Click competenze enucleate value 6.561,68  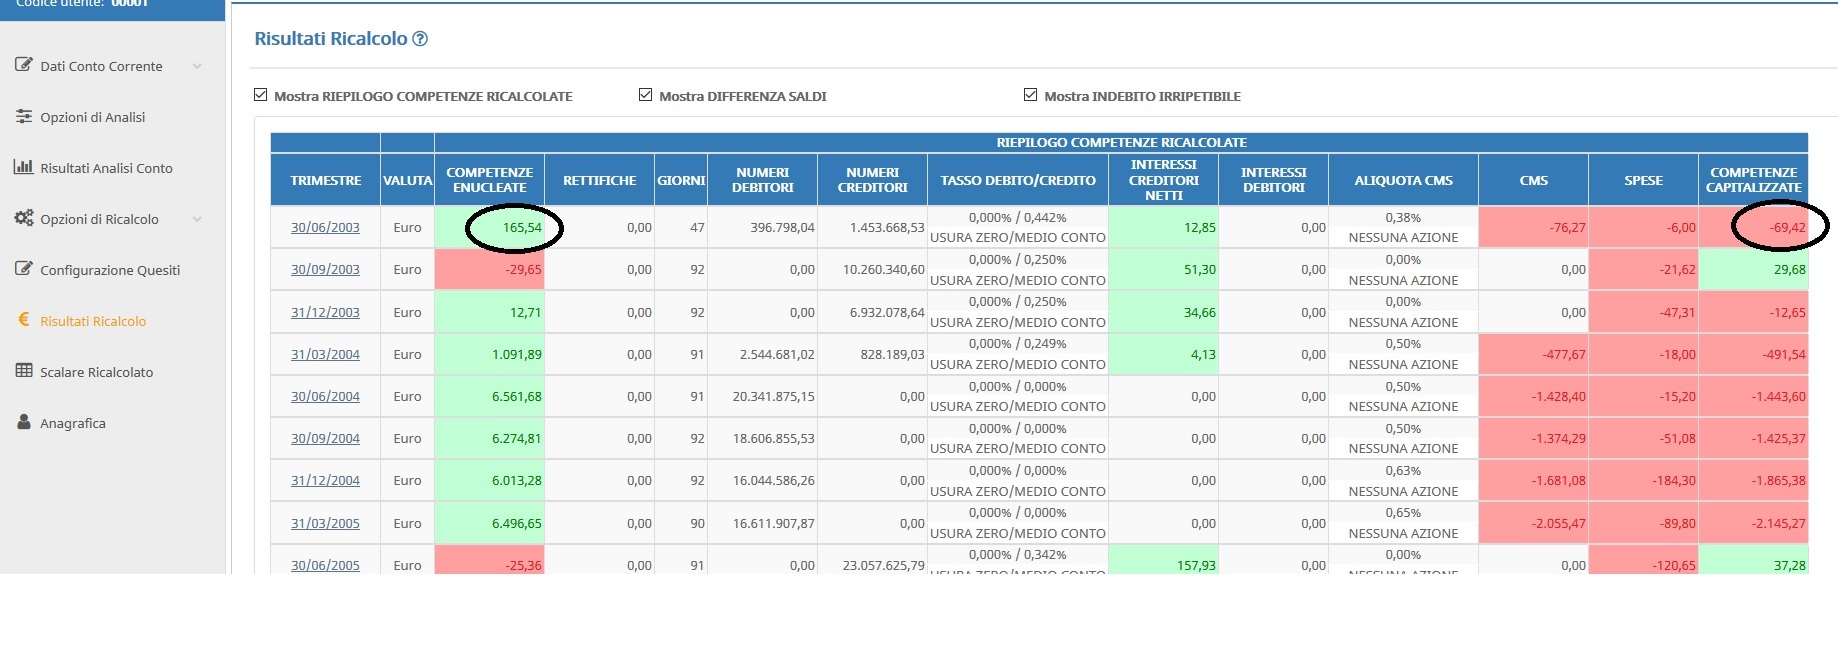(x=516, y=396)
